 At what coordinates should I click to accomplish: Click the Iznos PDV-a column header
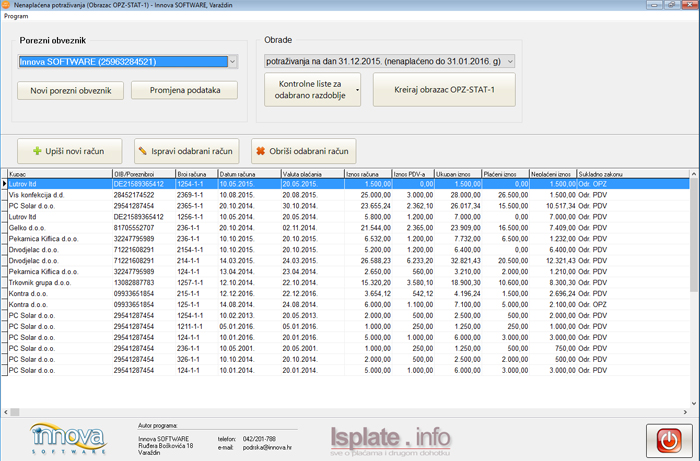(413, 174)
